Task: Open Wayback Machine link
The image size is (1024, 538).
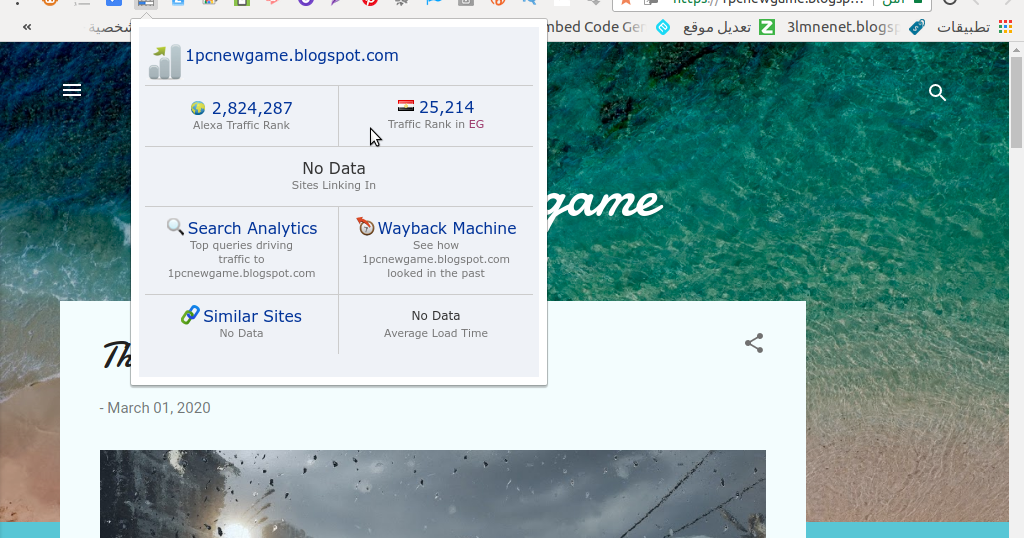Action: tap(447, 228)
